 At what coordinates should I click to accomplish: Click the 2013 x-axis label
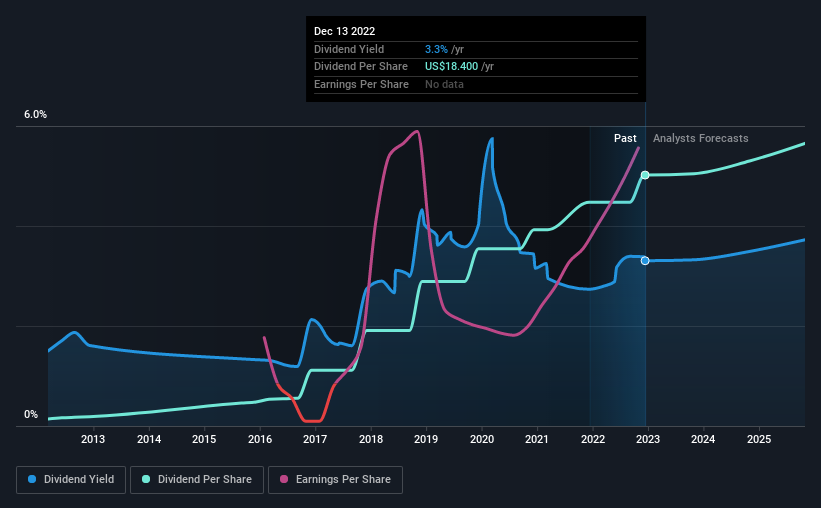[x=93, y=439]
